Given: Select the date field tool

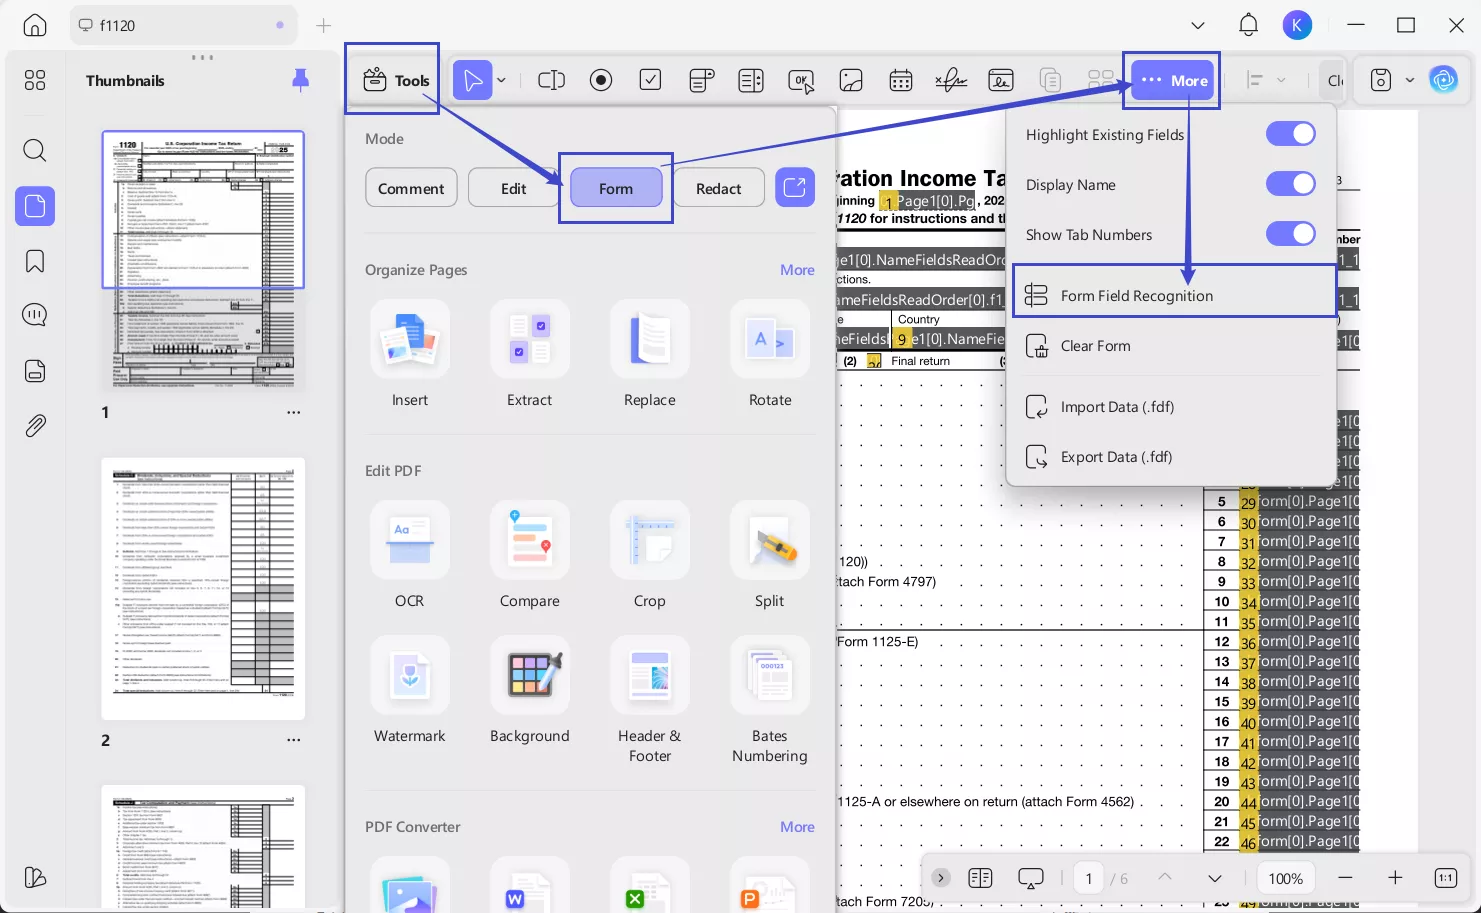Looking at the screenshot, I should 900,80.
